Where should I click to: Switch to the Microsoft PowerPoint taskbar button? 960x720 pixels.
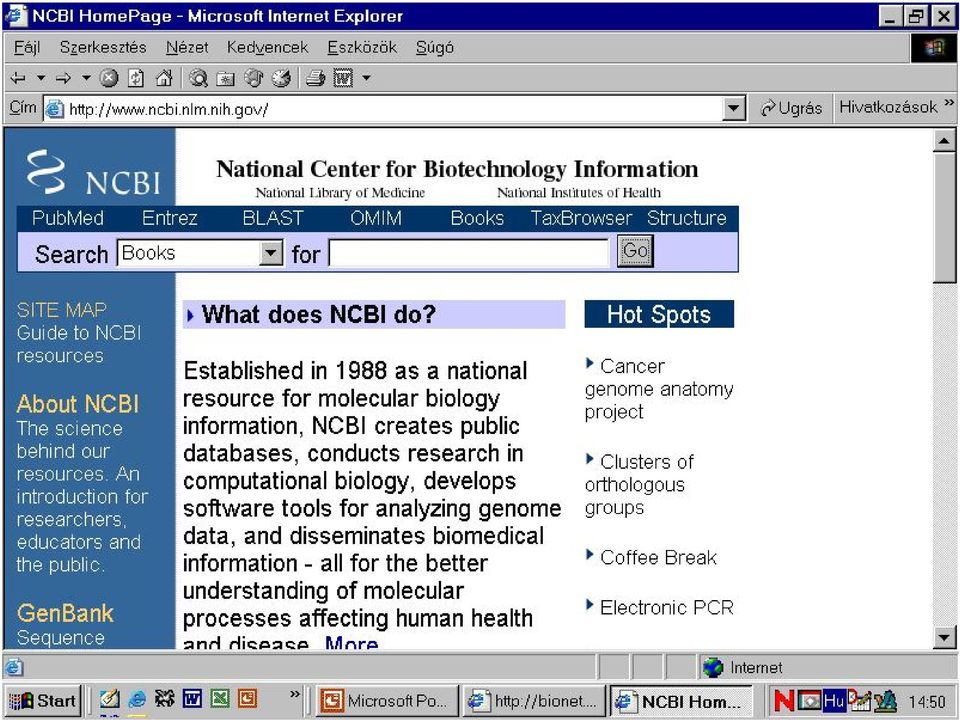[387, 700]
